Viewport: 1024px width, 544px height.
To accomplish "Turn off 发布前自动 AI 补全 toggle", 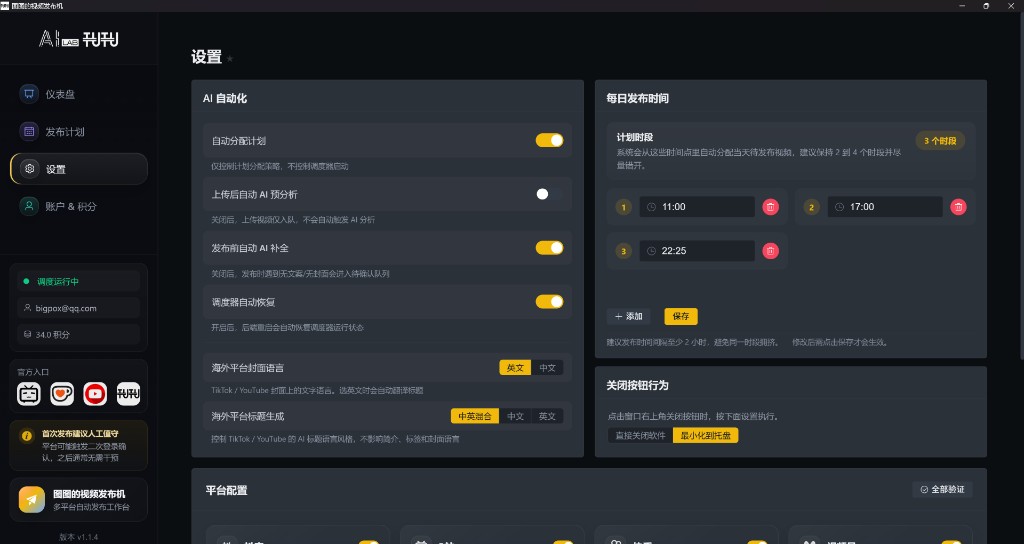I will tap(549, 248).
